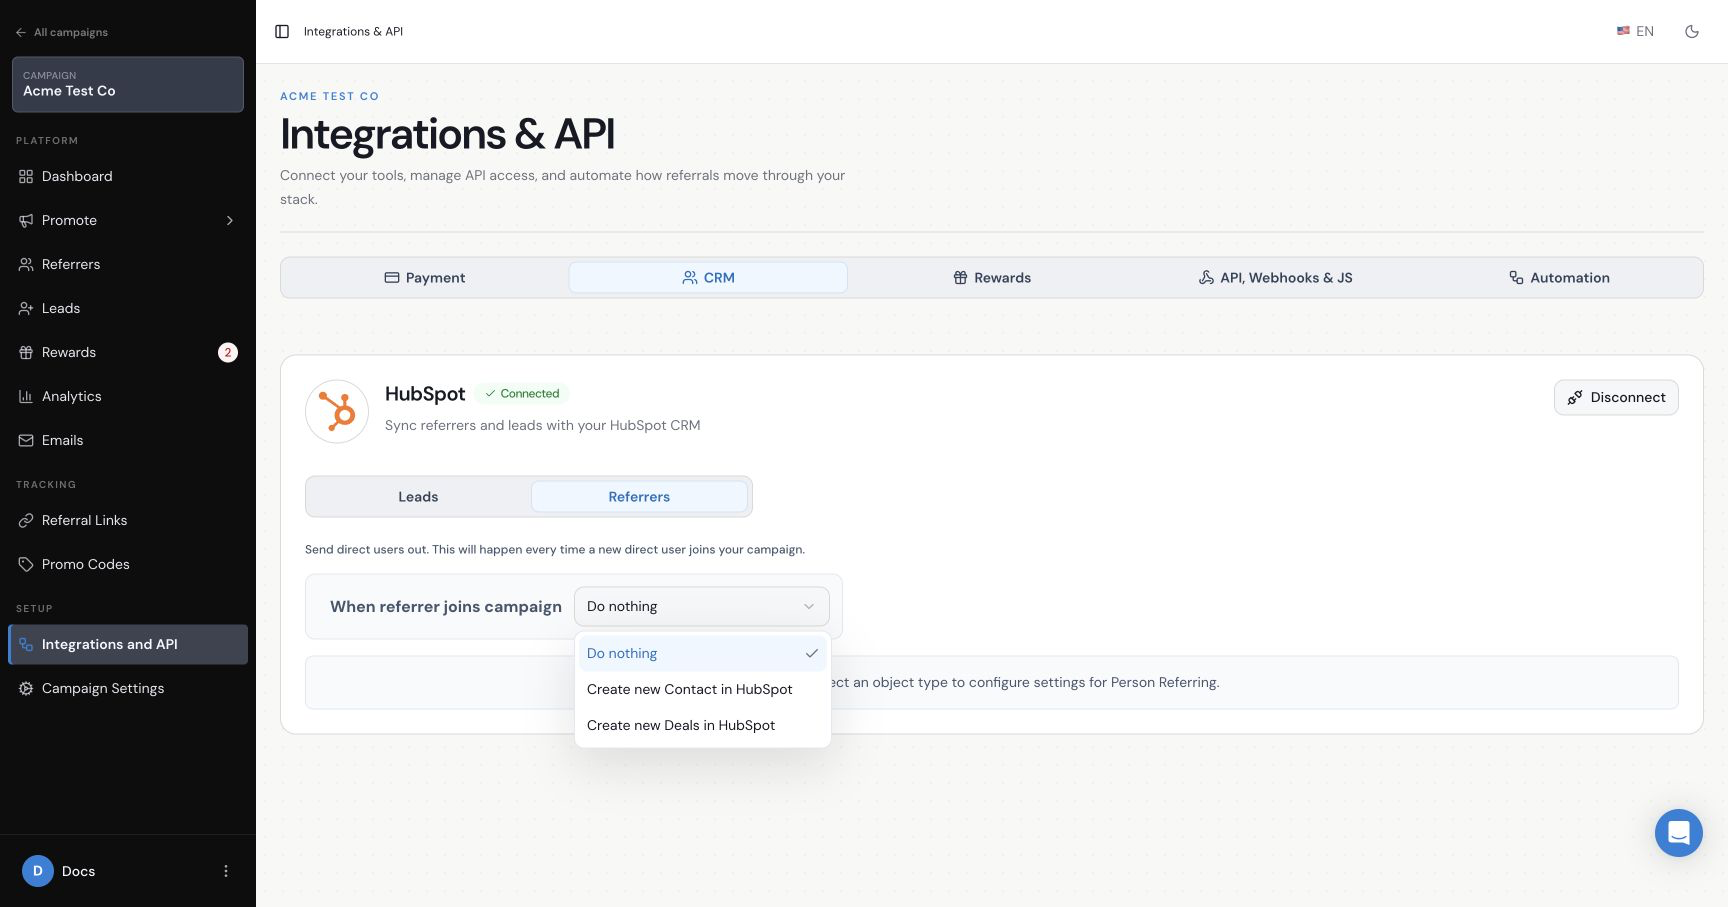Switch to the CRM tab
Screen dimensions: 1728x907
(708, 278)
